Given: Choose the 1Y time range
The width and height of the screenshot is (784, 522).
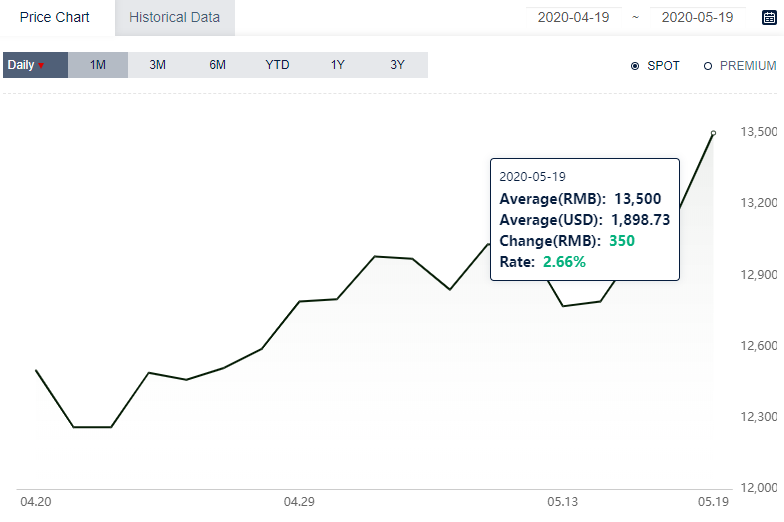Looking at the screenshot, I should pos(338,65).
